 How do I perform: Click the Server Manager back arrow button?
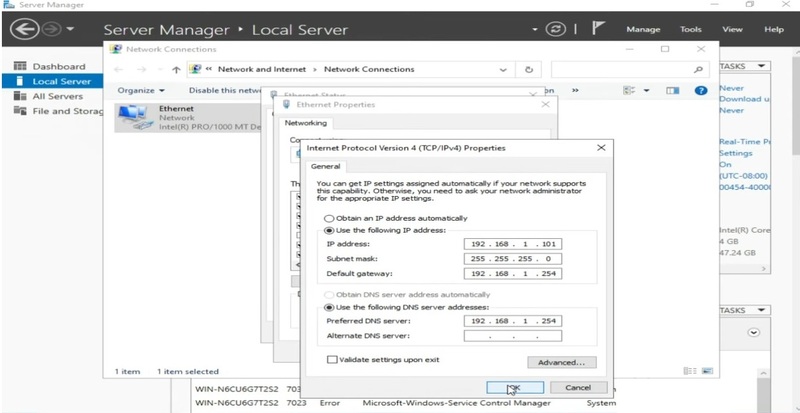click(x=24, y=29)
